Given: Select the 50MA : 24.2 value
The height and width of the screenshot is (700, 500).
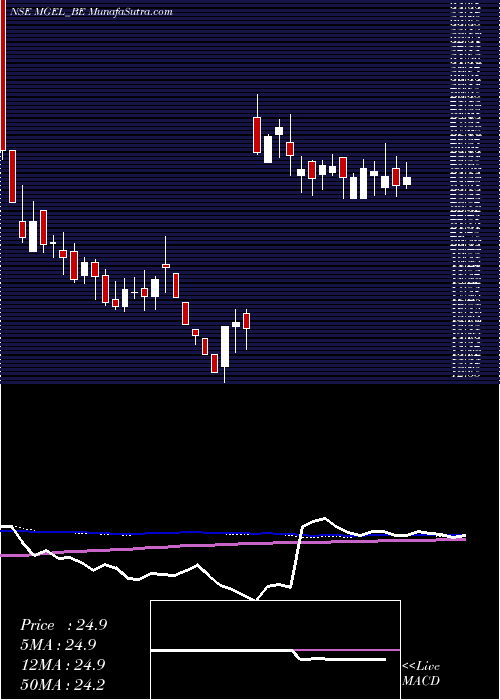Looking at the screenshot, I should click(62, 684).
